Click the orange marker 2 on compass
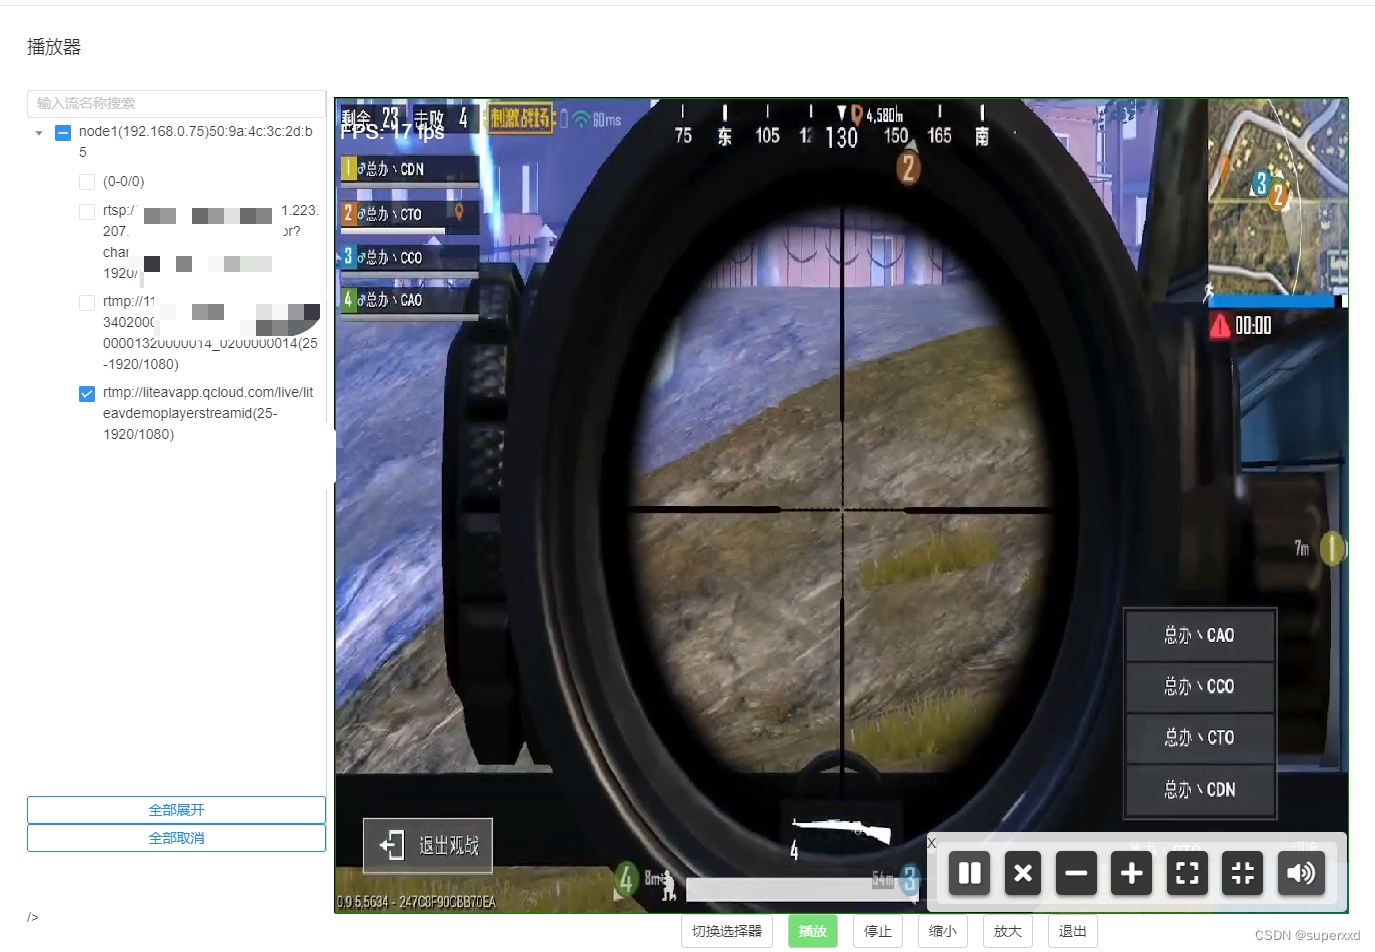The image size is (1375, 952). point(908,167)
